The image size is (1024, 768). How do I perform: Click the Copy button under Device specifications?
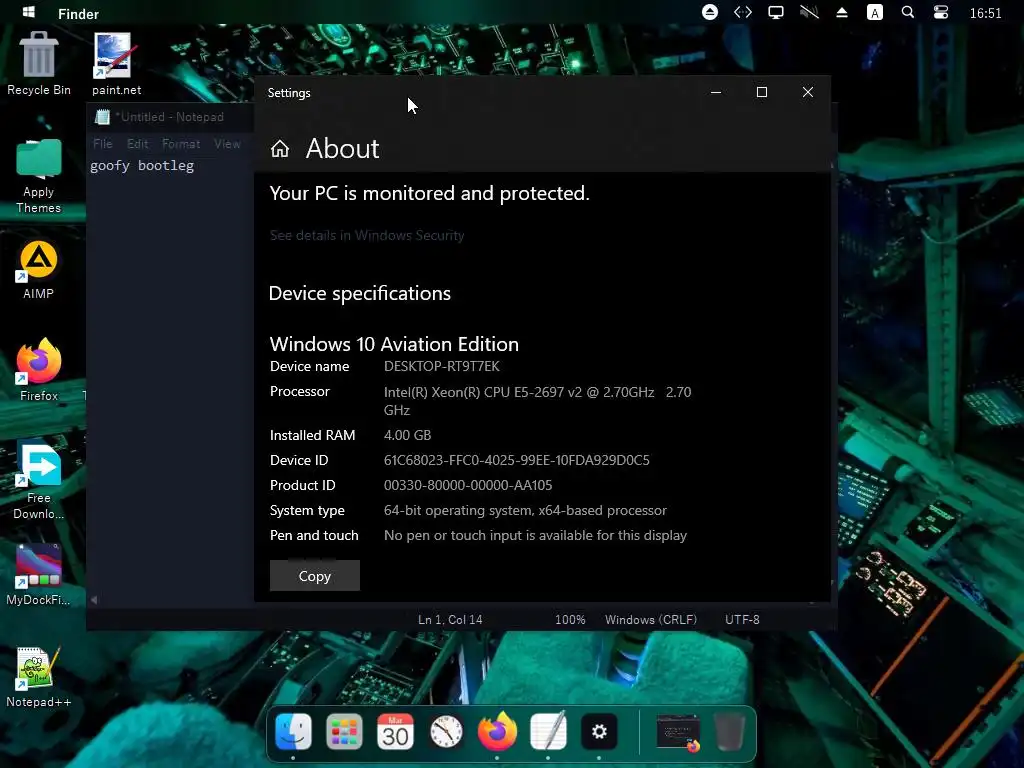pyautogui.click(x=315, y=575)
